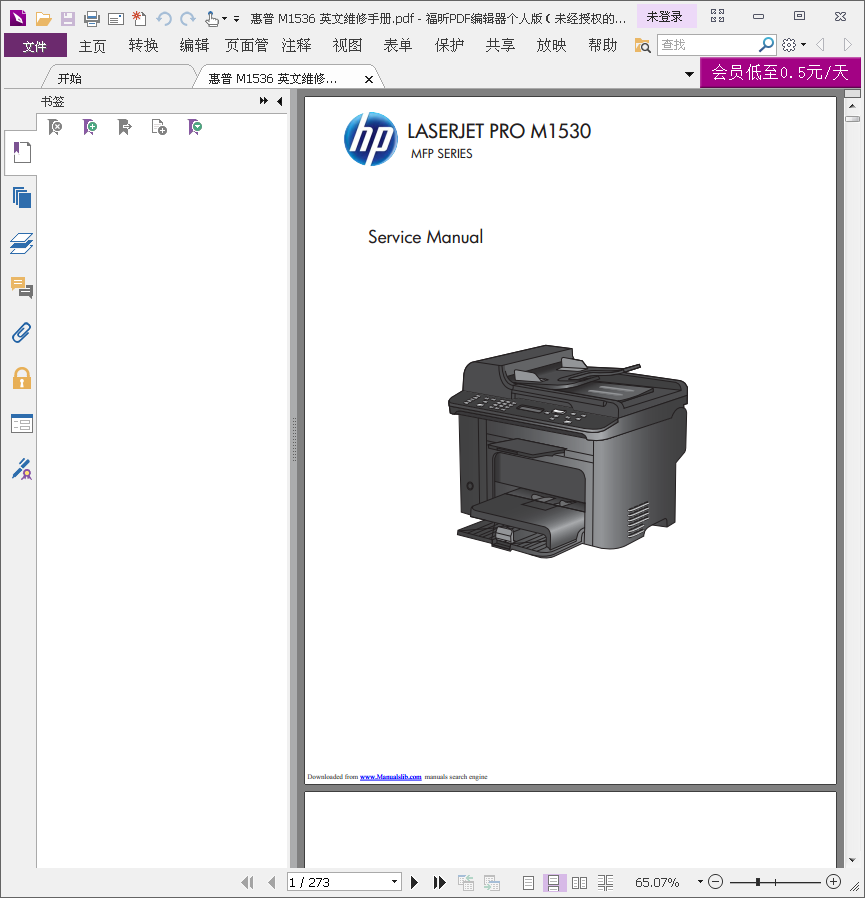Open search settings gear dropdown
865x898 pixels.
(x=794, y=45)
